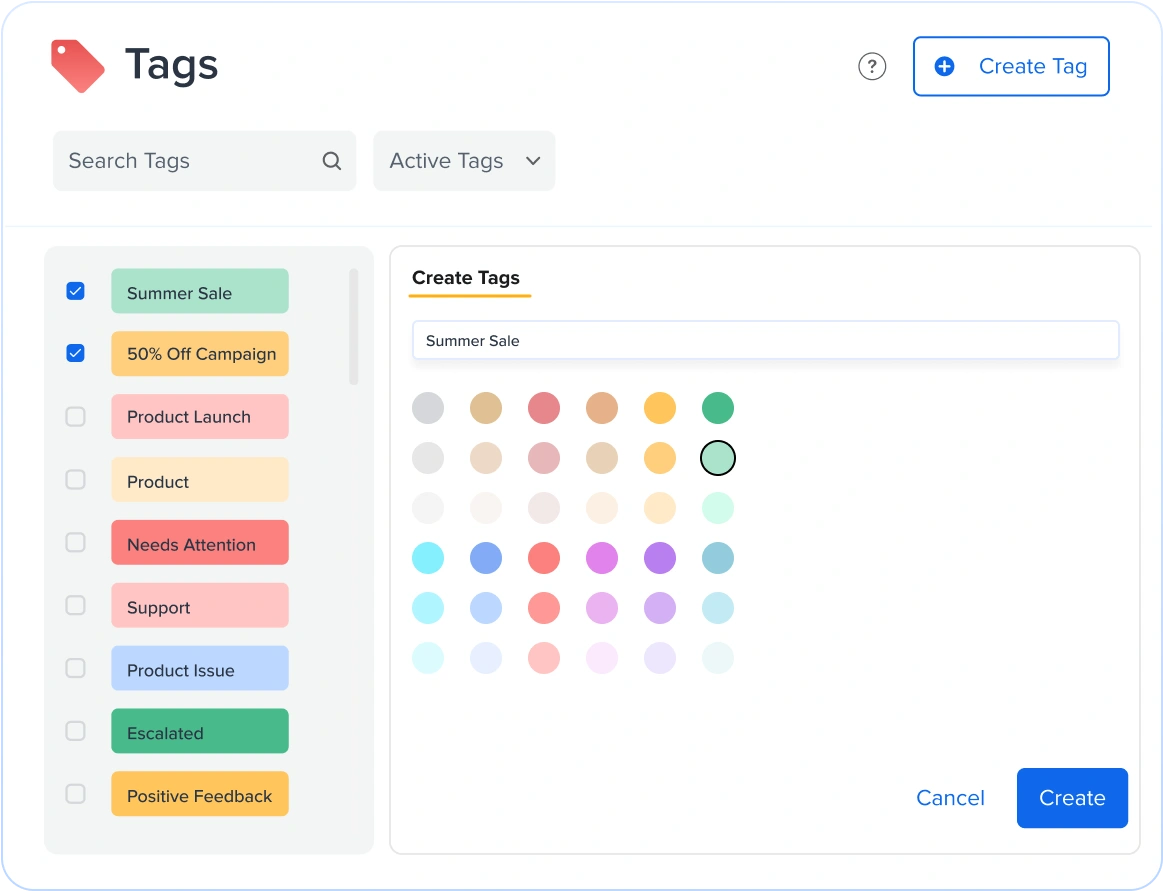Open the Active Tags dropdown filter
Viewport: 1163px width, 891px height.
point(463,160)
